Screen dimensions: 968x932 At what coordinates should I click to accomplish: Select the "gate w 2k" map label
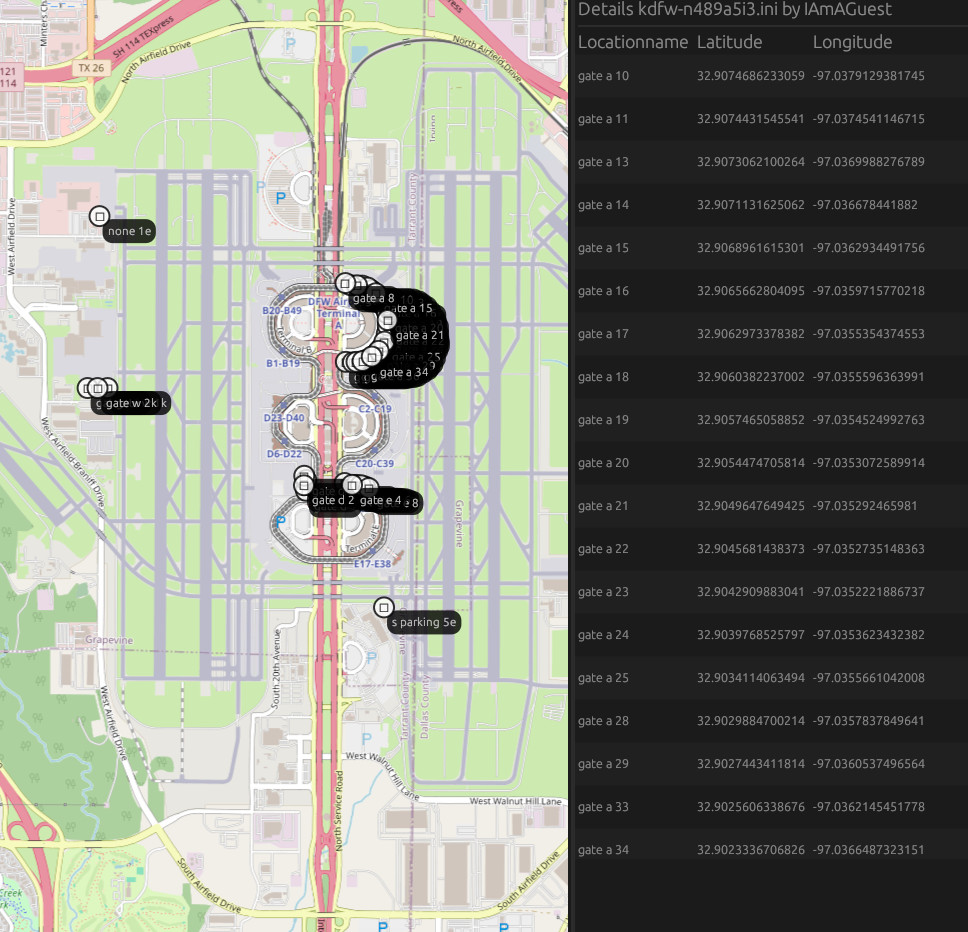131,403
